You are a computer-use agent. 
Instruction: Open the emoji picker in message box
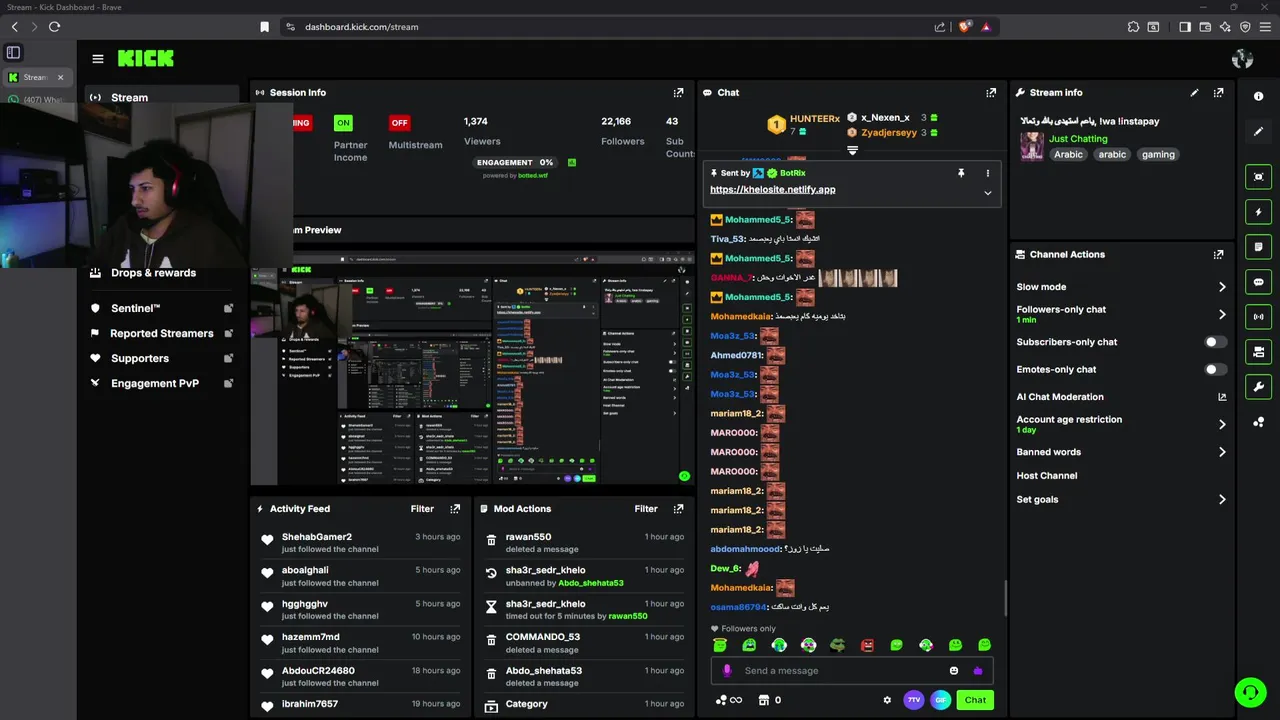pos(954,671)
